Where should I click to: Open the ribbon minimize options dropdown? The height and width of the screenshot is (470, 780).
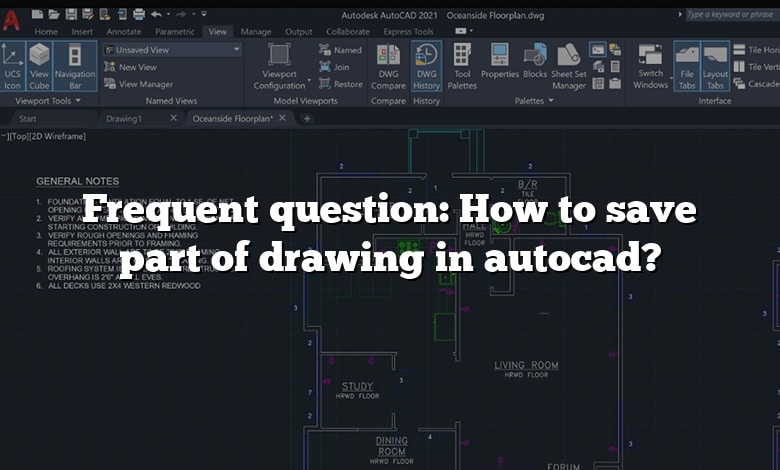tap(471, 31)
